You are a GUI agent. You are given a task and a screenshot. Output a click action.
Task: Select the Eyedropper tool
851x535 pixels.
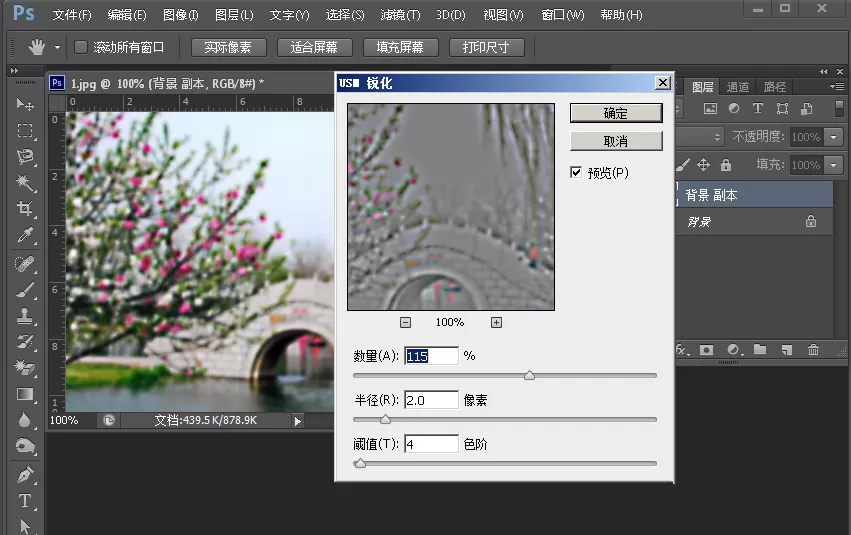pyautogui.click(x=24, y=235)
